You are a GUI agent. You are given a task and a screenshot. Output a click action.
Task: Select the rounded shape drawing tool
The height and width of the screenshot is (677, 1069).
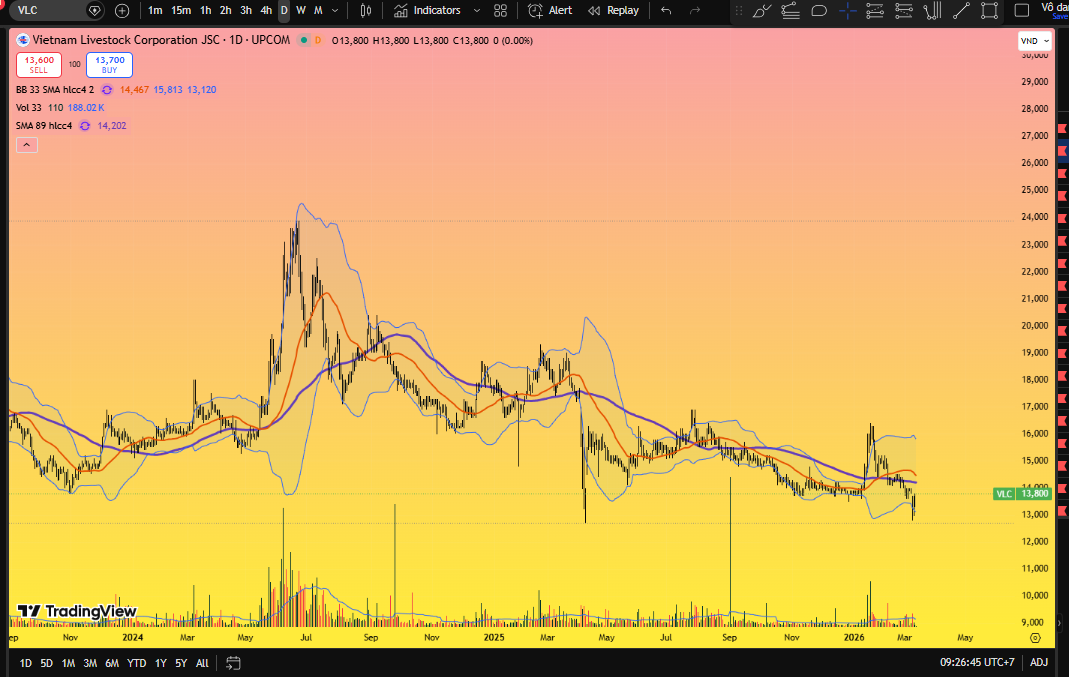click(x=819, y=10)
